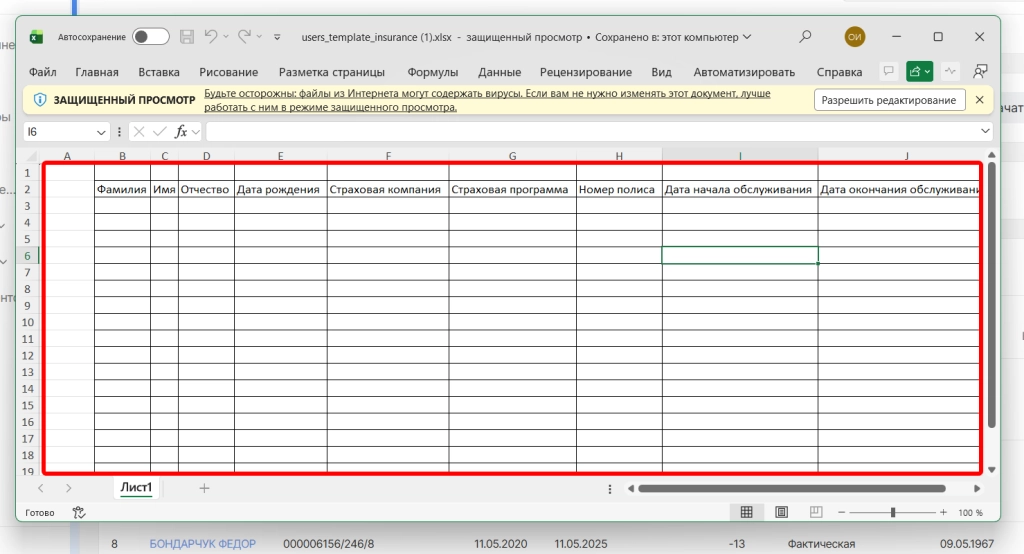Click the Comments speech bubble icon
The width and height of the screenshot is (1024, 554).
coord(887,72)
